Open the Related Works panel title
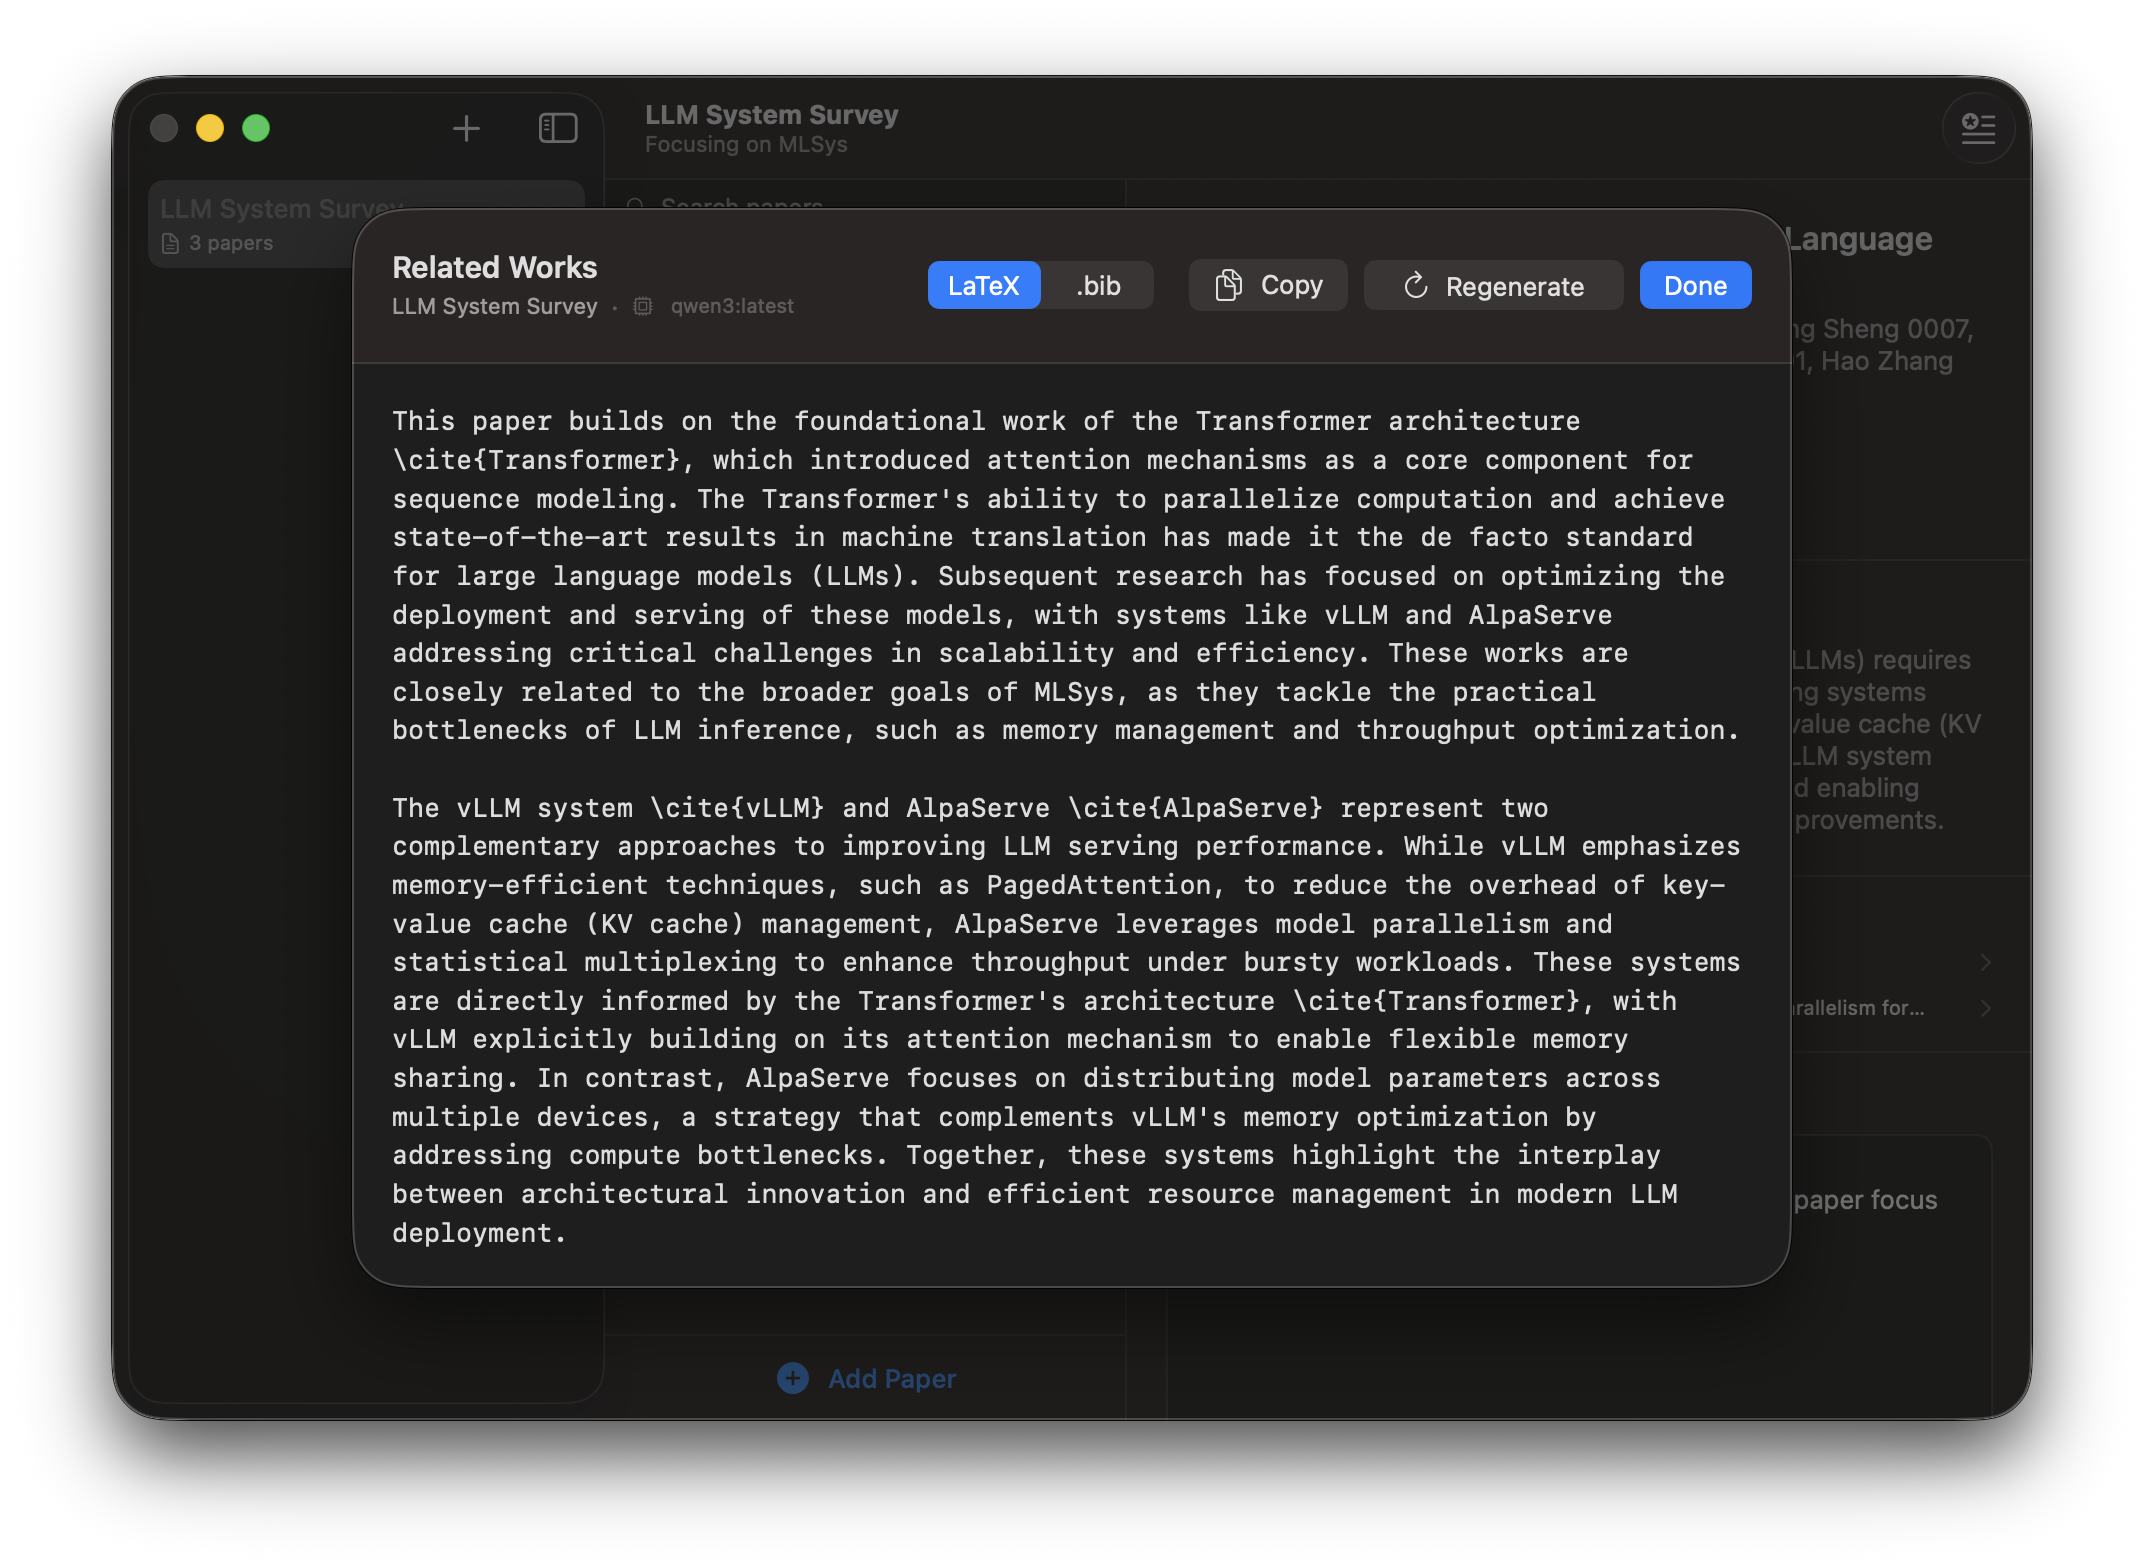This screenshot has height=1568, width=2144. tap(494, 267)
